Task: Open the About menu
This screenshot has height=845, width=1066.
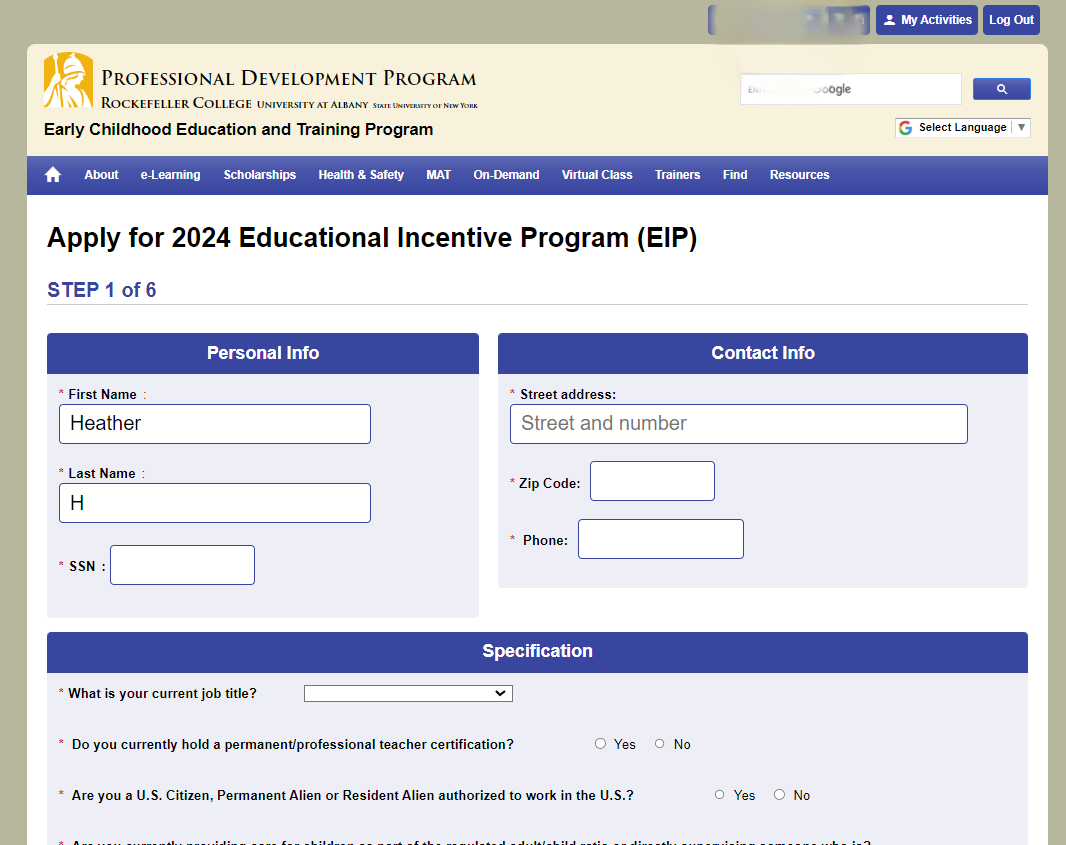Action: pyautogui.click(x=101, y=174)
